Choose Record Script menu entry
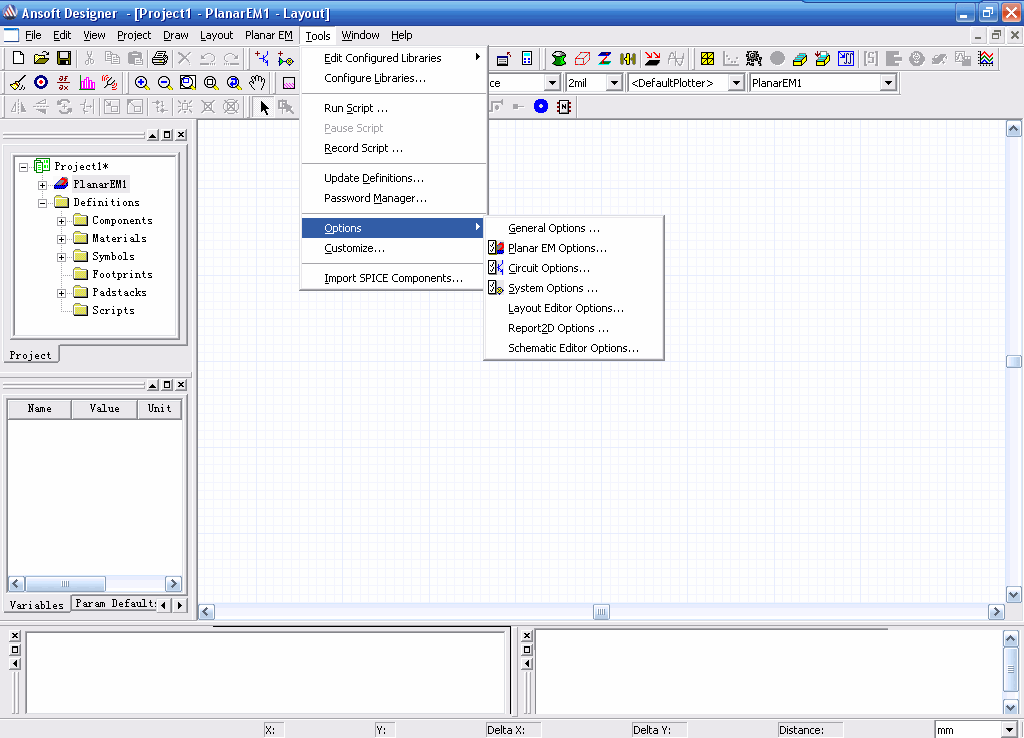The image size is (1024, 738). pyautogui.click(x=393, y=148)
